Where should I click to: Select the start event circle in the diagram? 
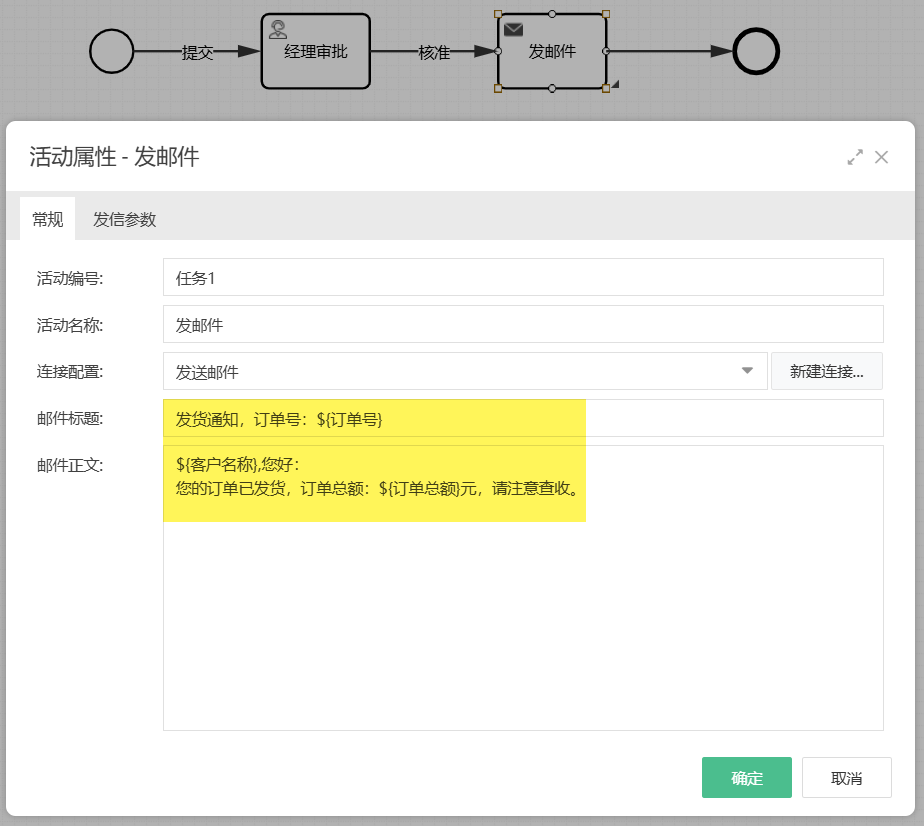click(111, 49)
